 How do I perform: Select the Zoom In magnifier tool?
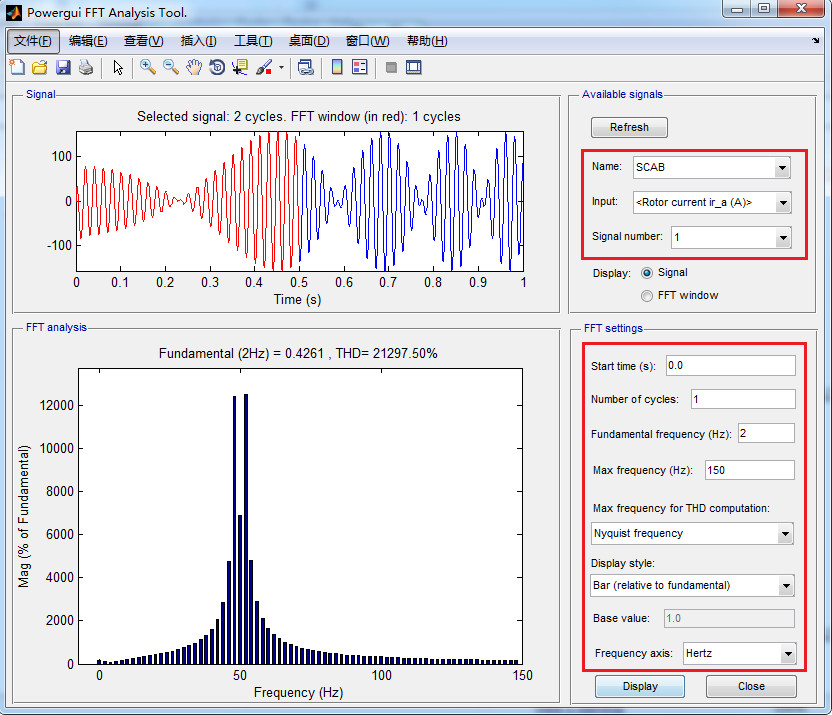click(x=148, y=68)
